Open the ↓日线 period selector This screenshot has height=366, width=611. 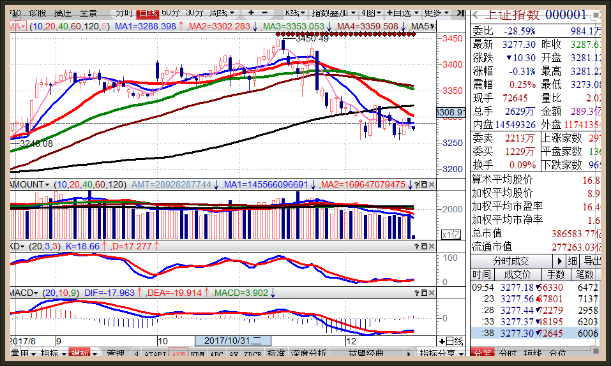point(451,341)
